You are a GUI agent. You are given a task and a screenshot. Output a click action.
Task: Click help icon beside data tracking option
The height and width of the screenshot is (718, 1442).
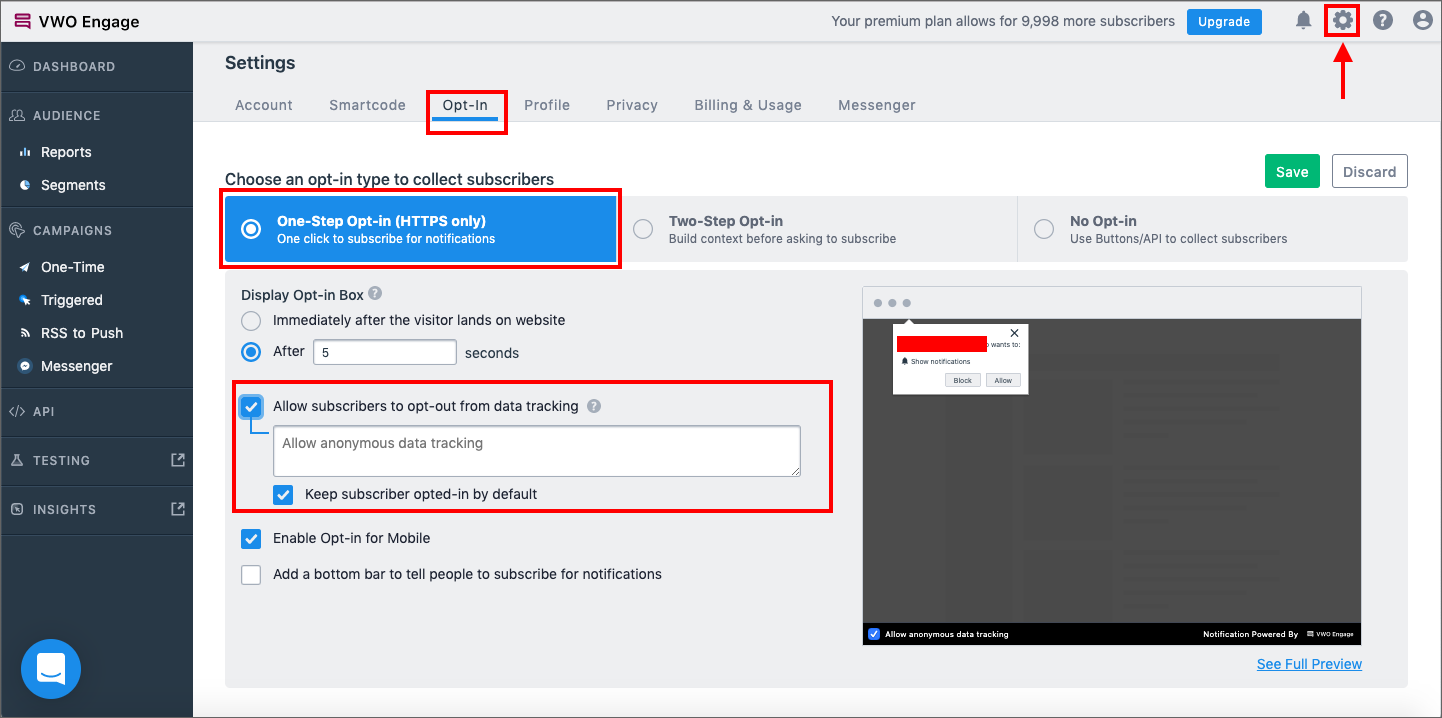594,406
